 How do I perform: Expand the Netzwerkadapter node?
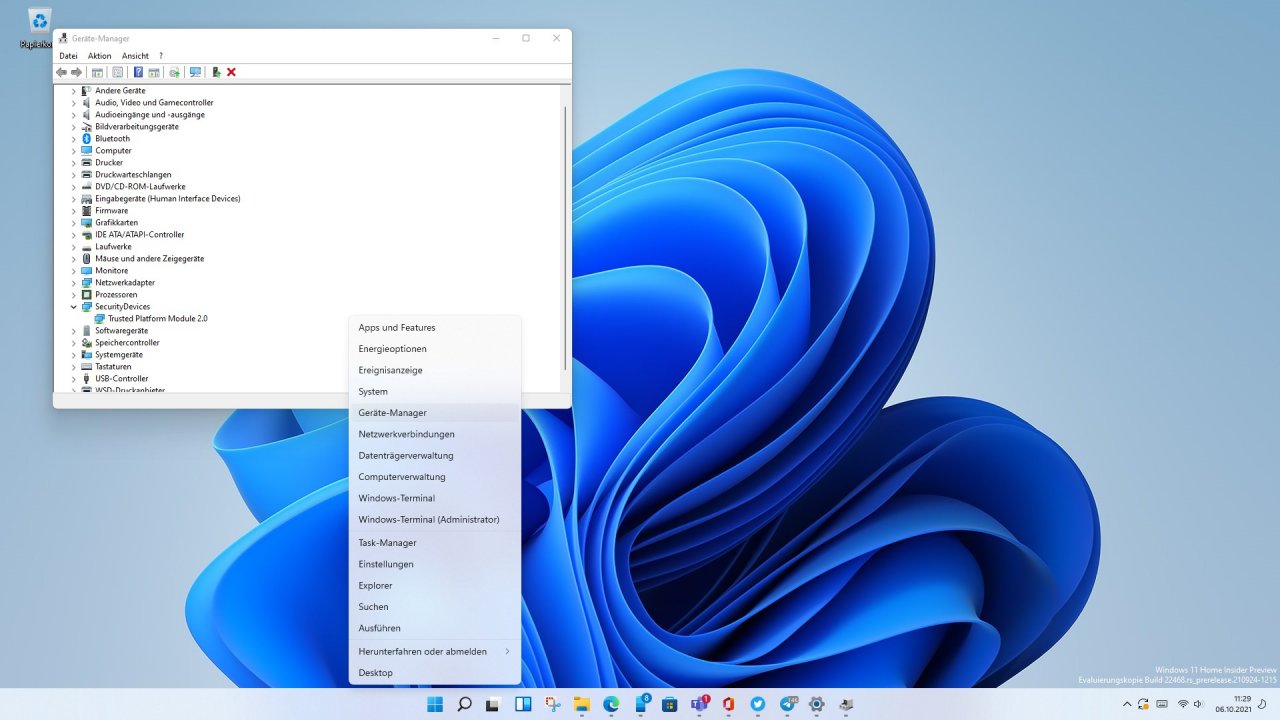coord(74,283)
